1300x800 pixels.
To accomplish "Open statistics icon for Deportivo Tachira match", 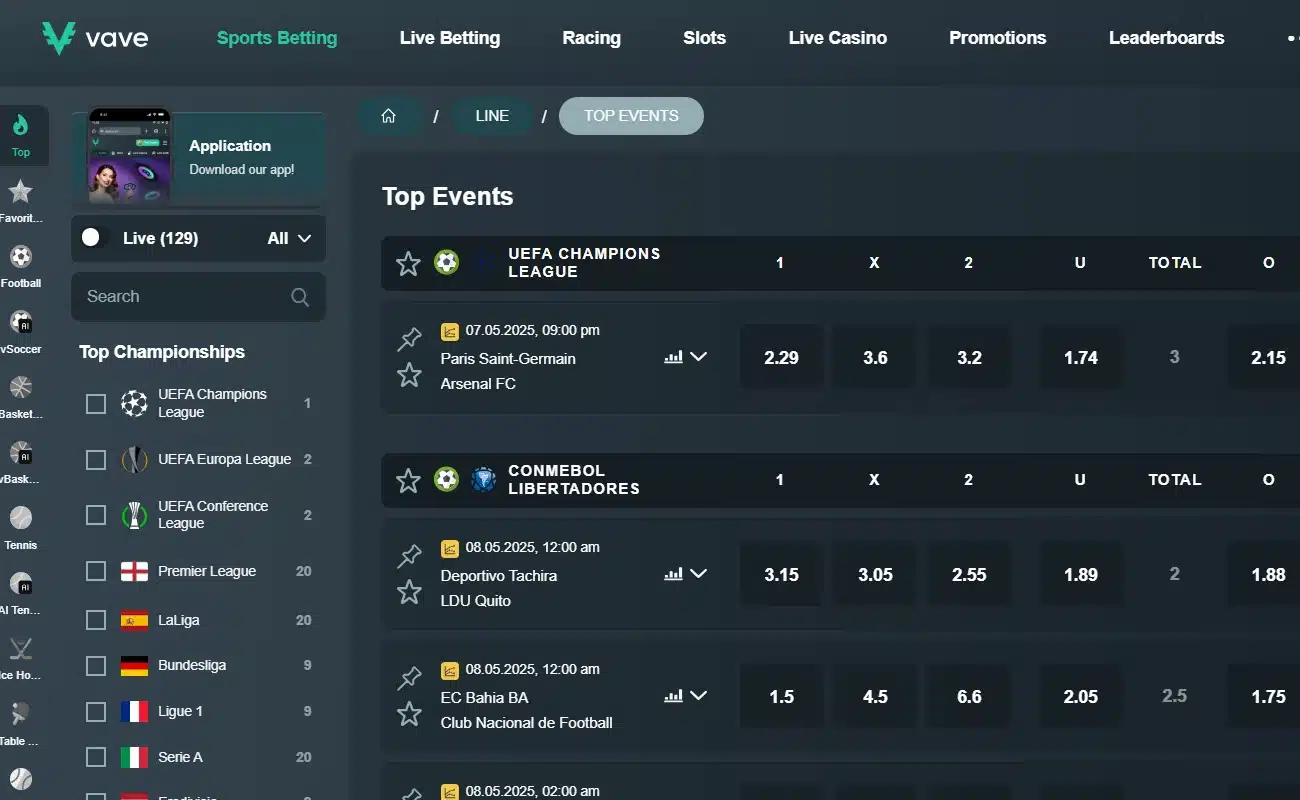I will click(x=673, y=574).
